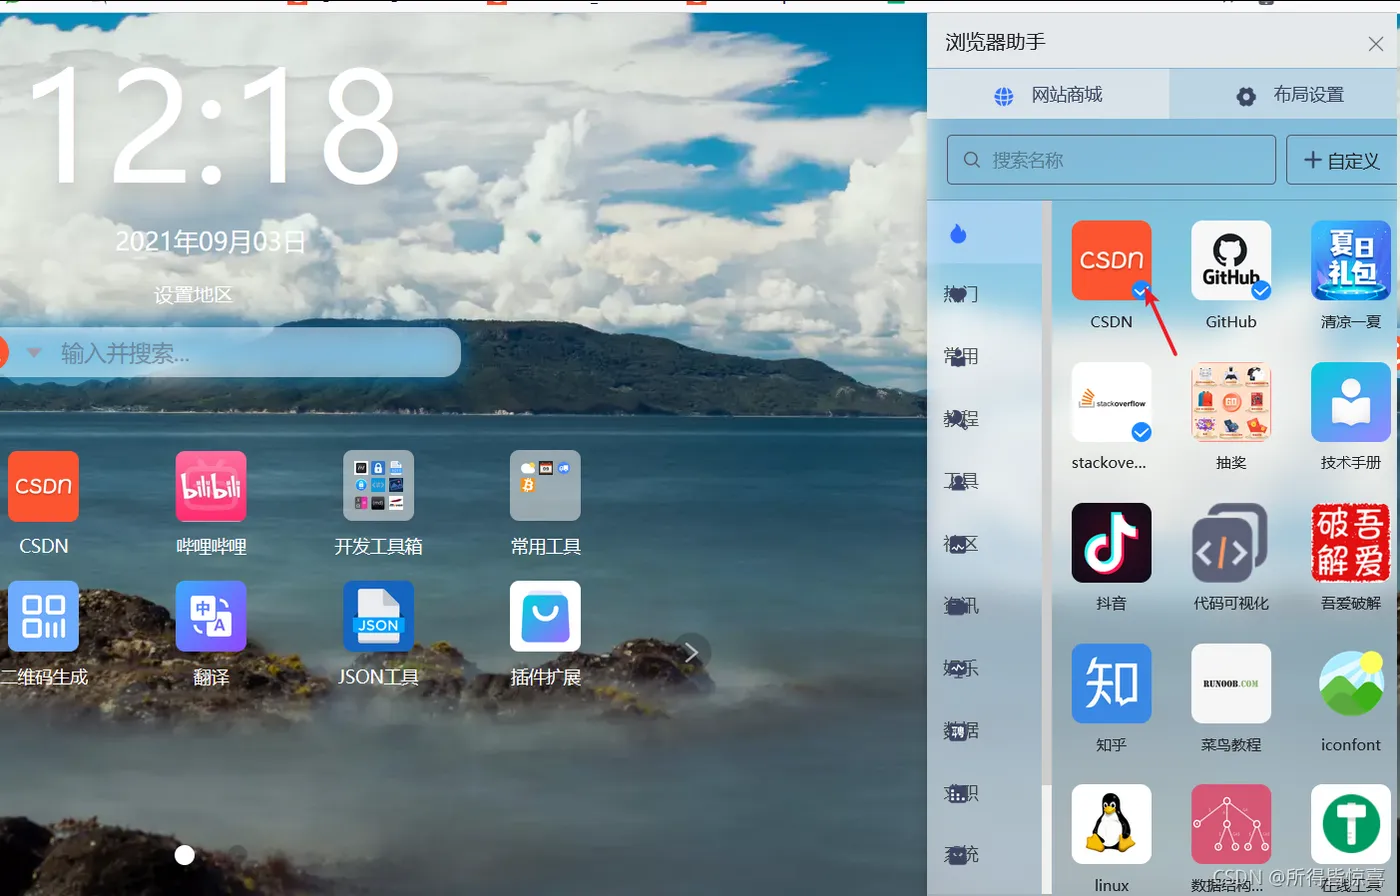The height and width of the screenshot is (896, 1400).
Task: Select the 代码可视化 tile
Action: click(x=1231, y=543)
